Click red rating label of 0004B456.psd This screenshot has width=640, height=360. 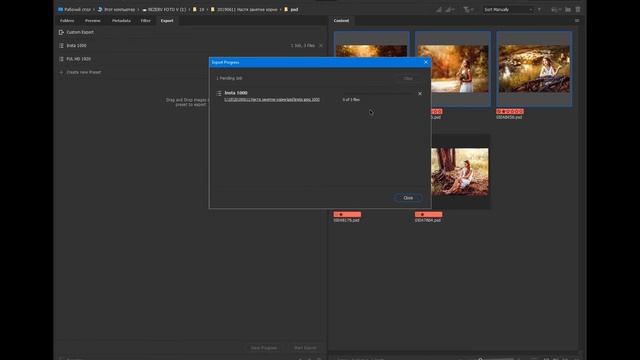click(510, 111)
